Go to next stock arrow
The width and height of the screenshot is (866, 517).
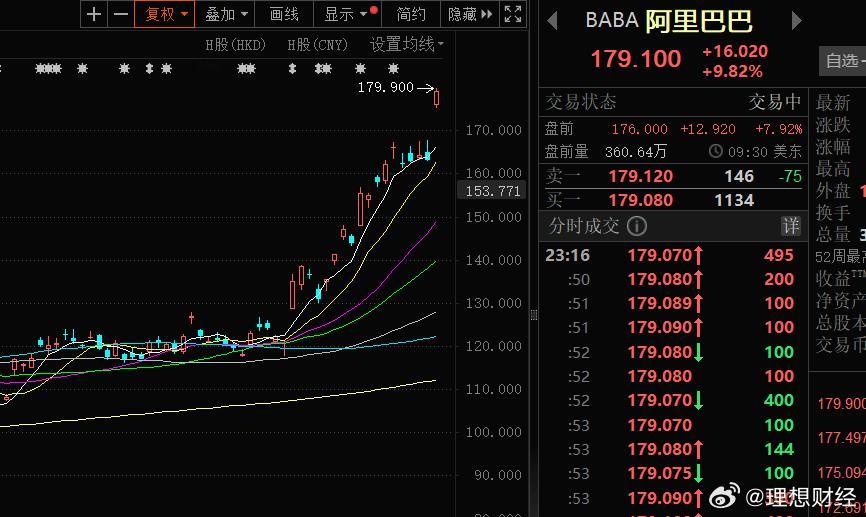click(796, 21)
